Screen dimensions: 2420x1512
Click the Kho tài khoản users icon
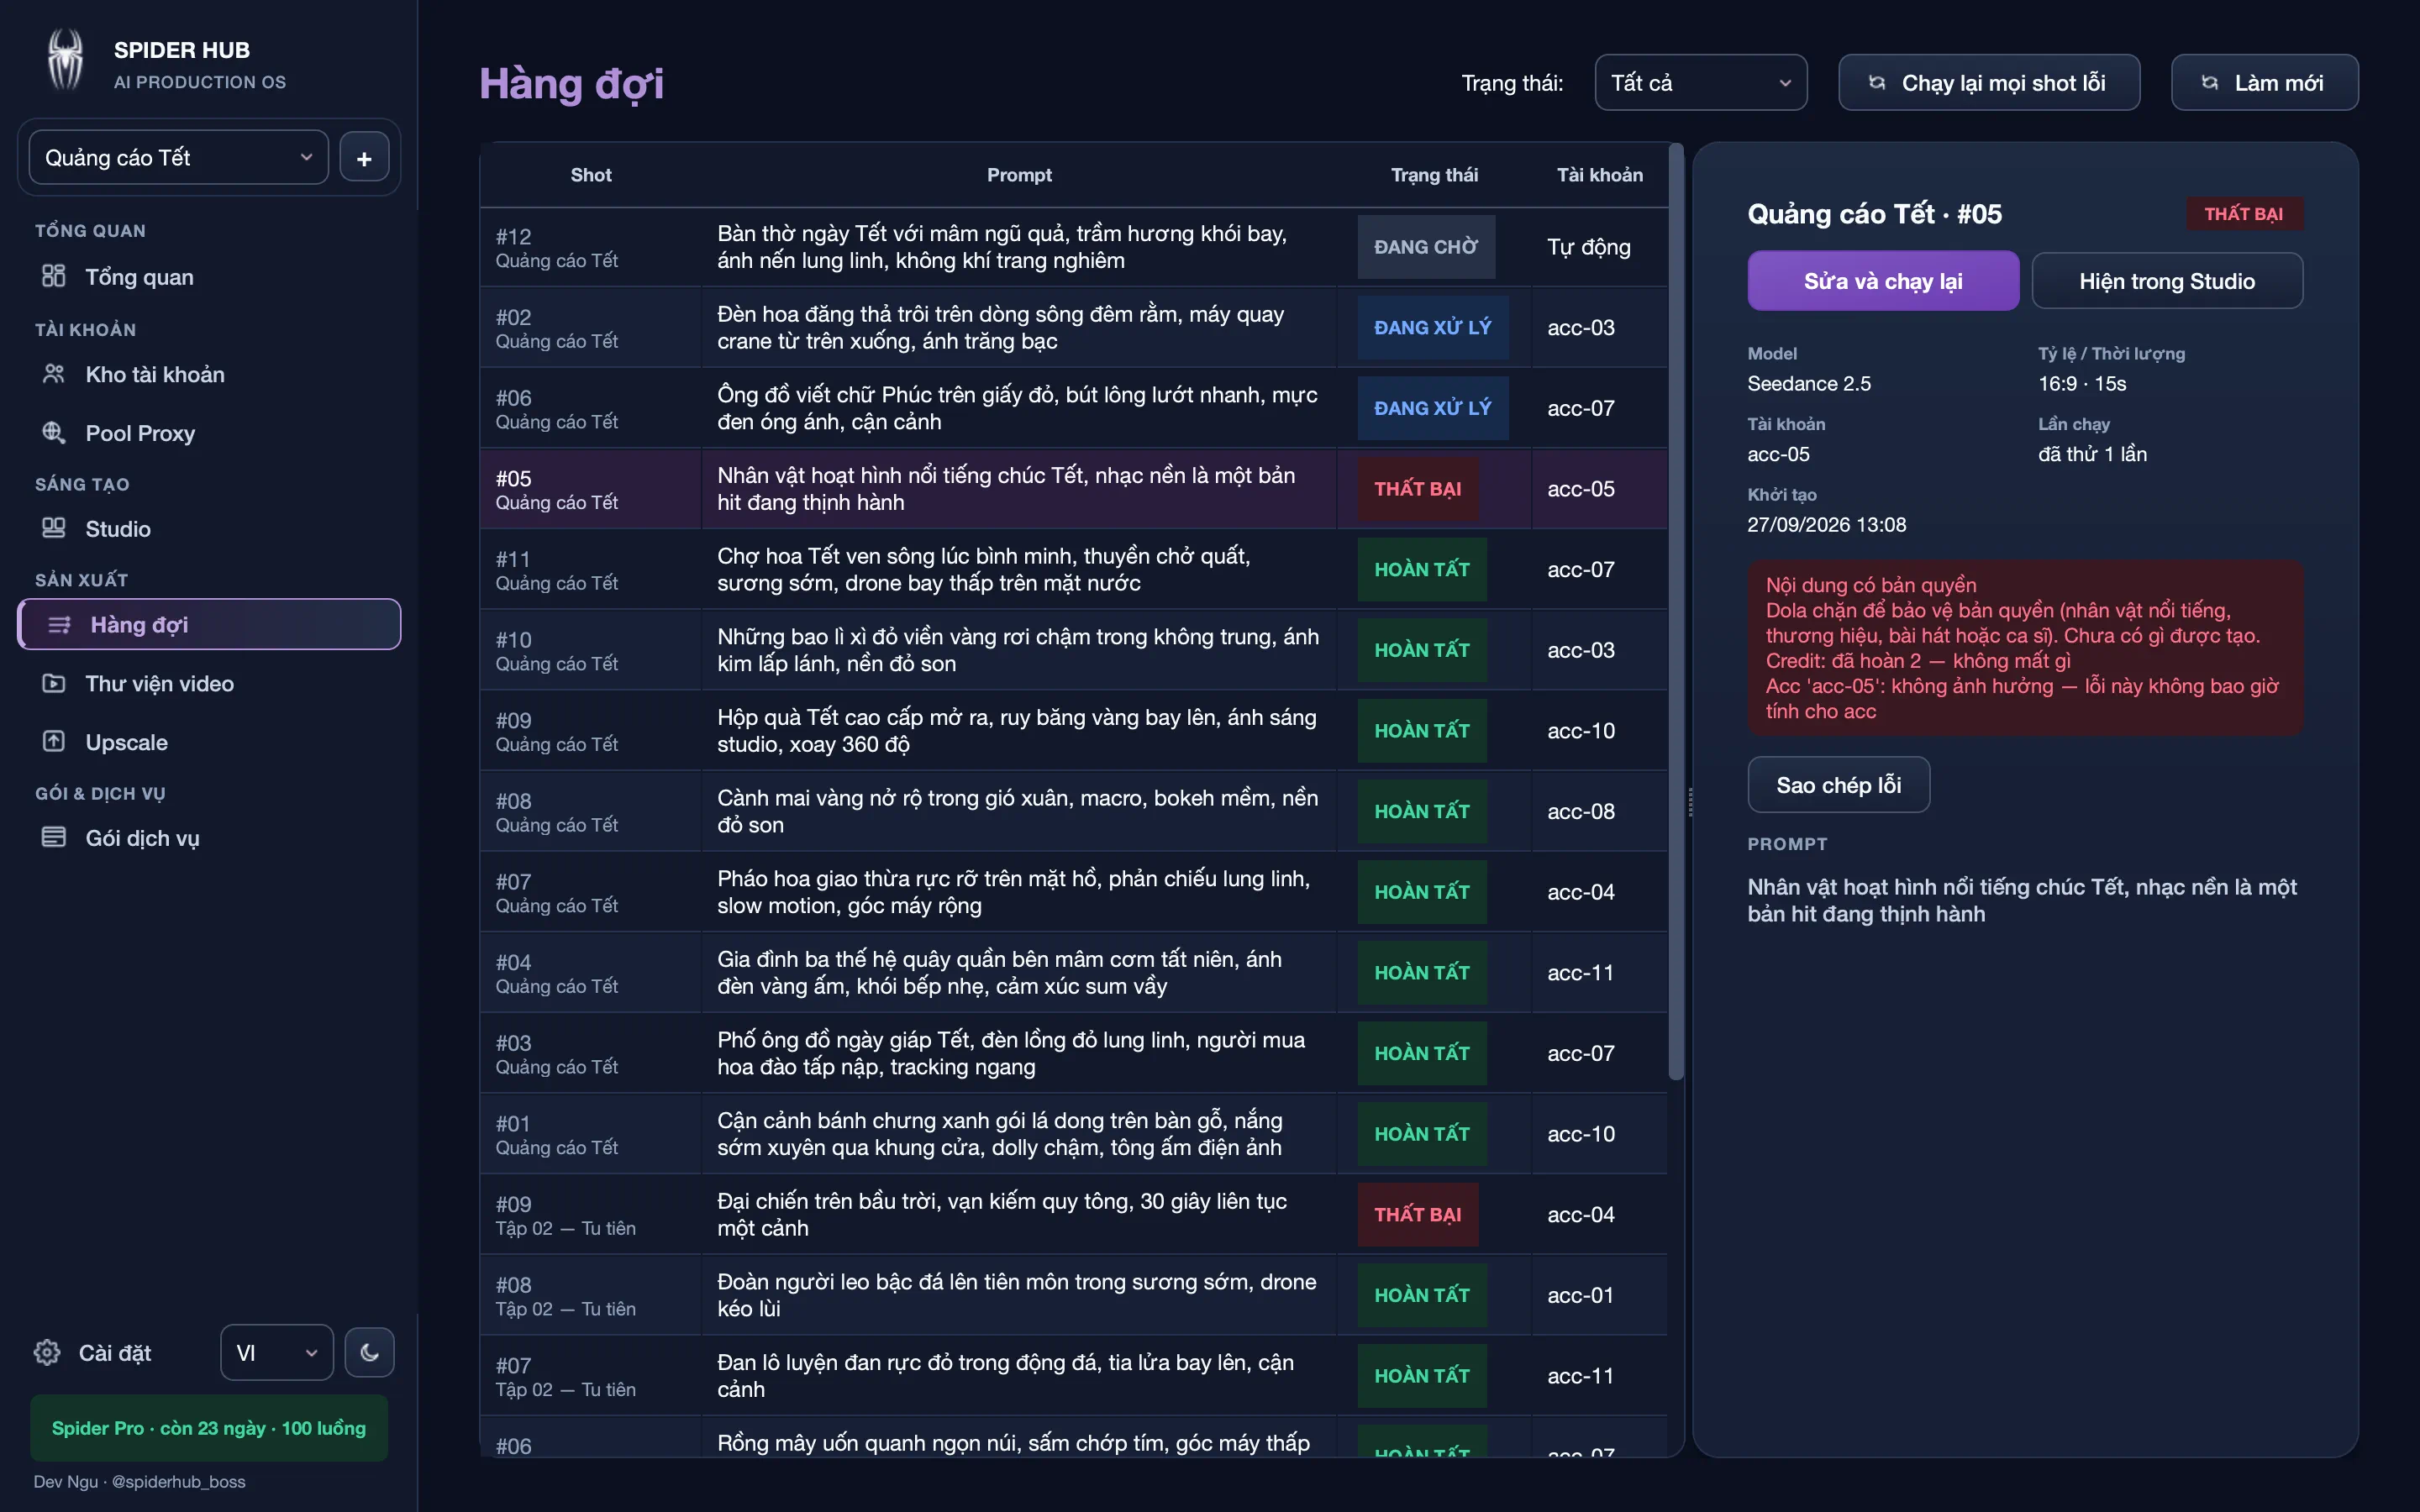coord(54,374)
